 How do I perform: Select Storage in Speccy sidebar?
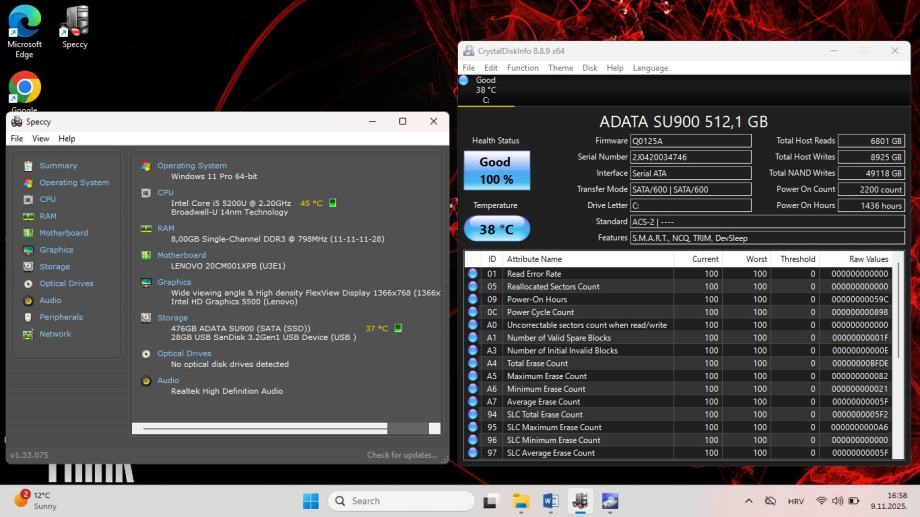click(x=55, y=266)
